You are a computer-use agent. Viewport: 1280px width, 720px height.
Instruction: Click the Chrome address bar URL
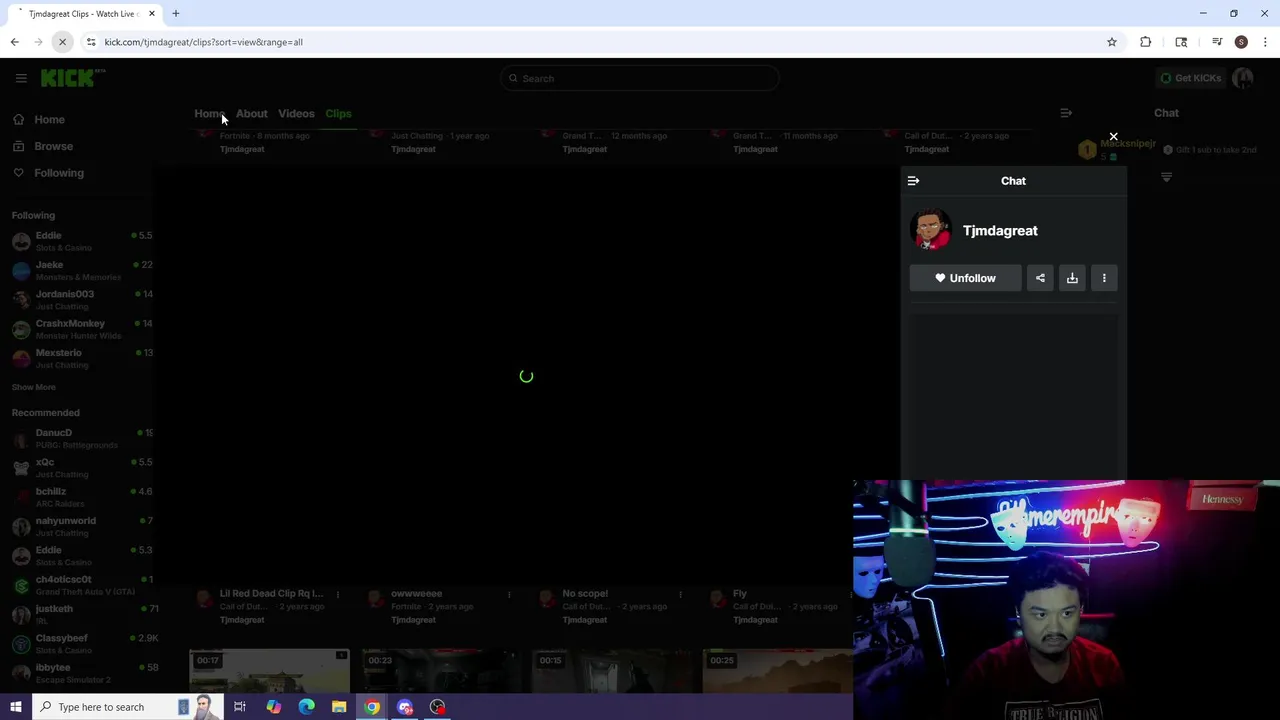tap(204, 42)
